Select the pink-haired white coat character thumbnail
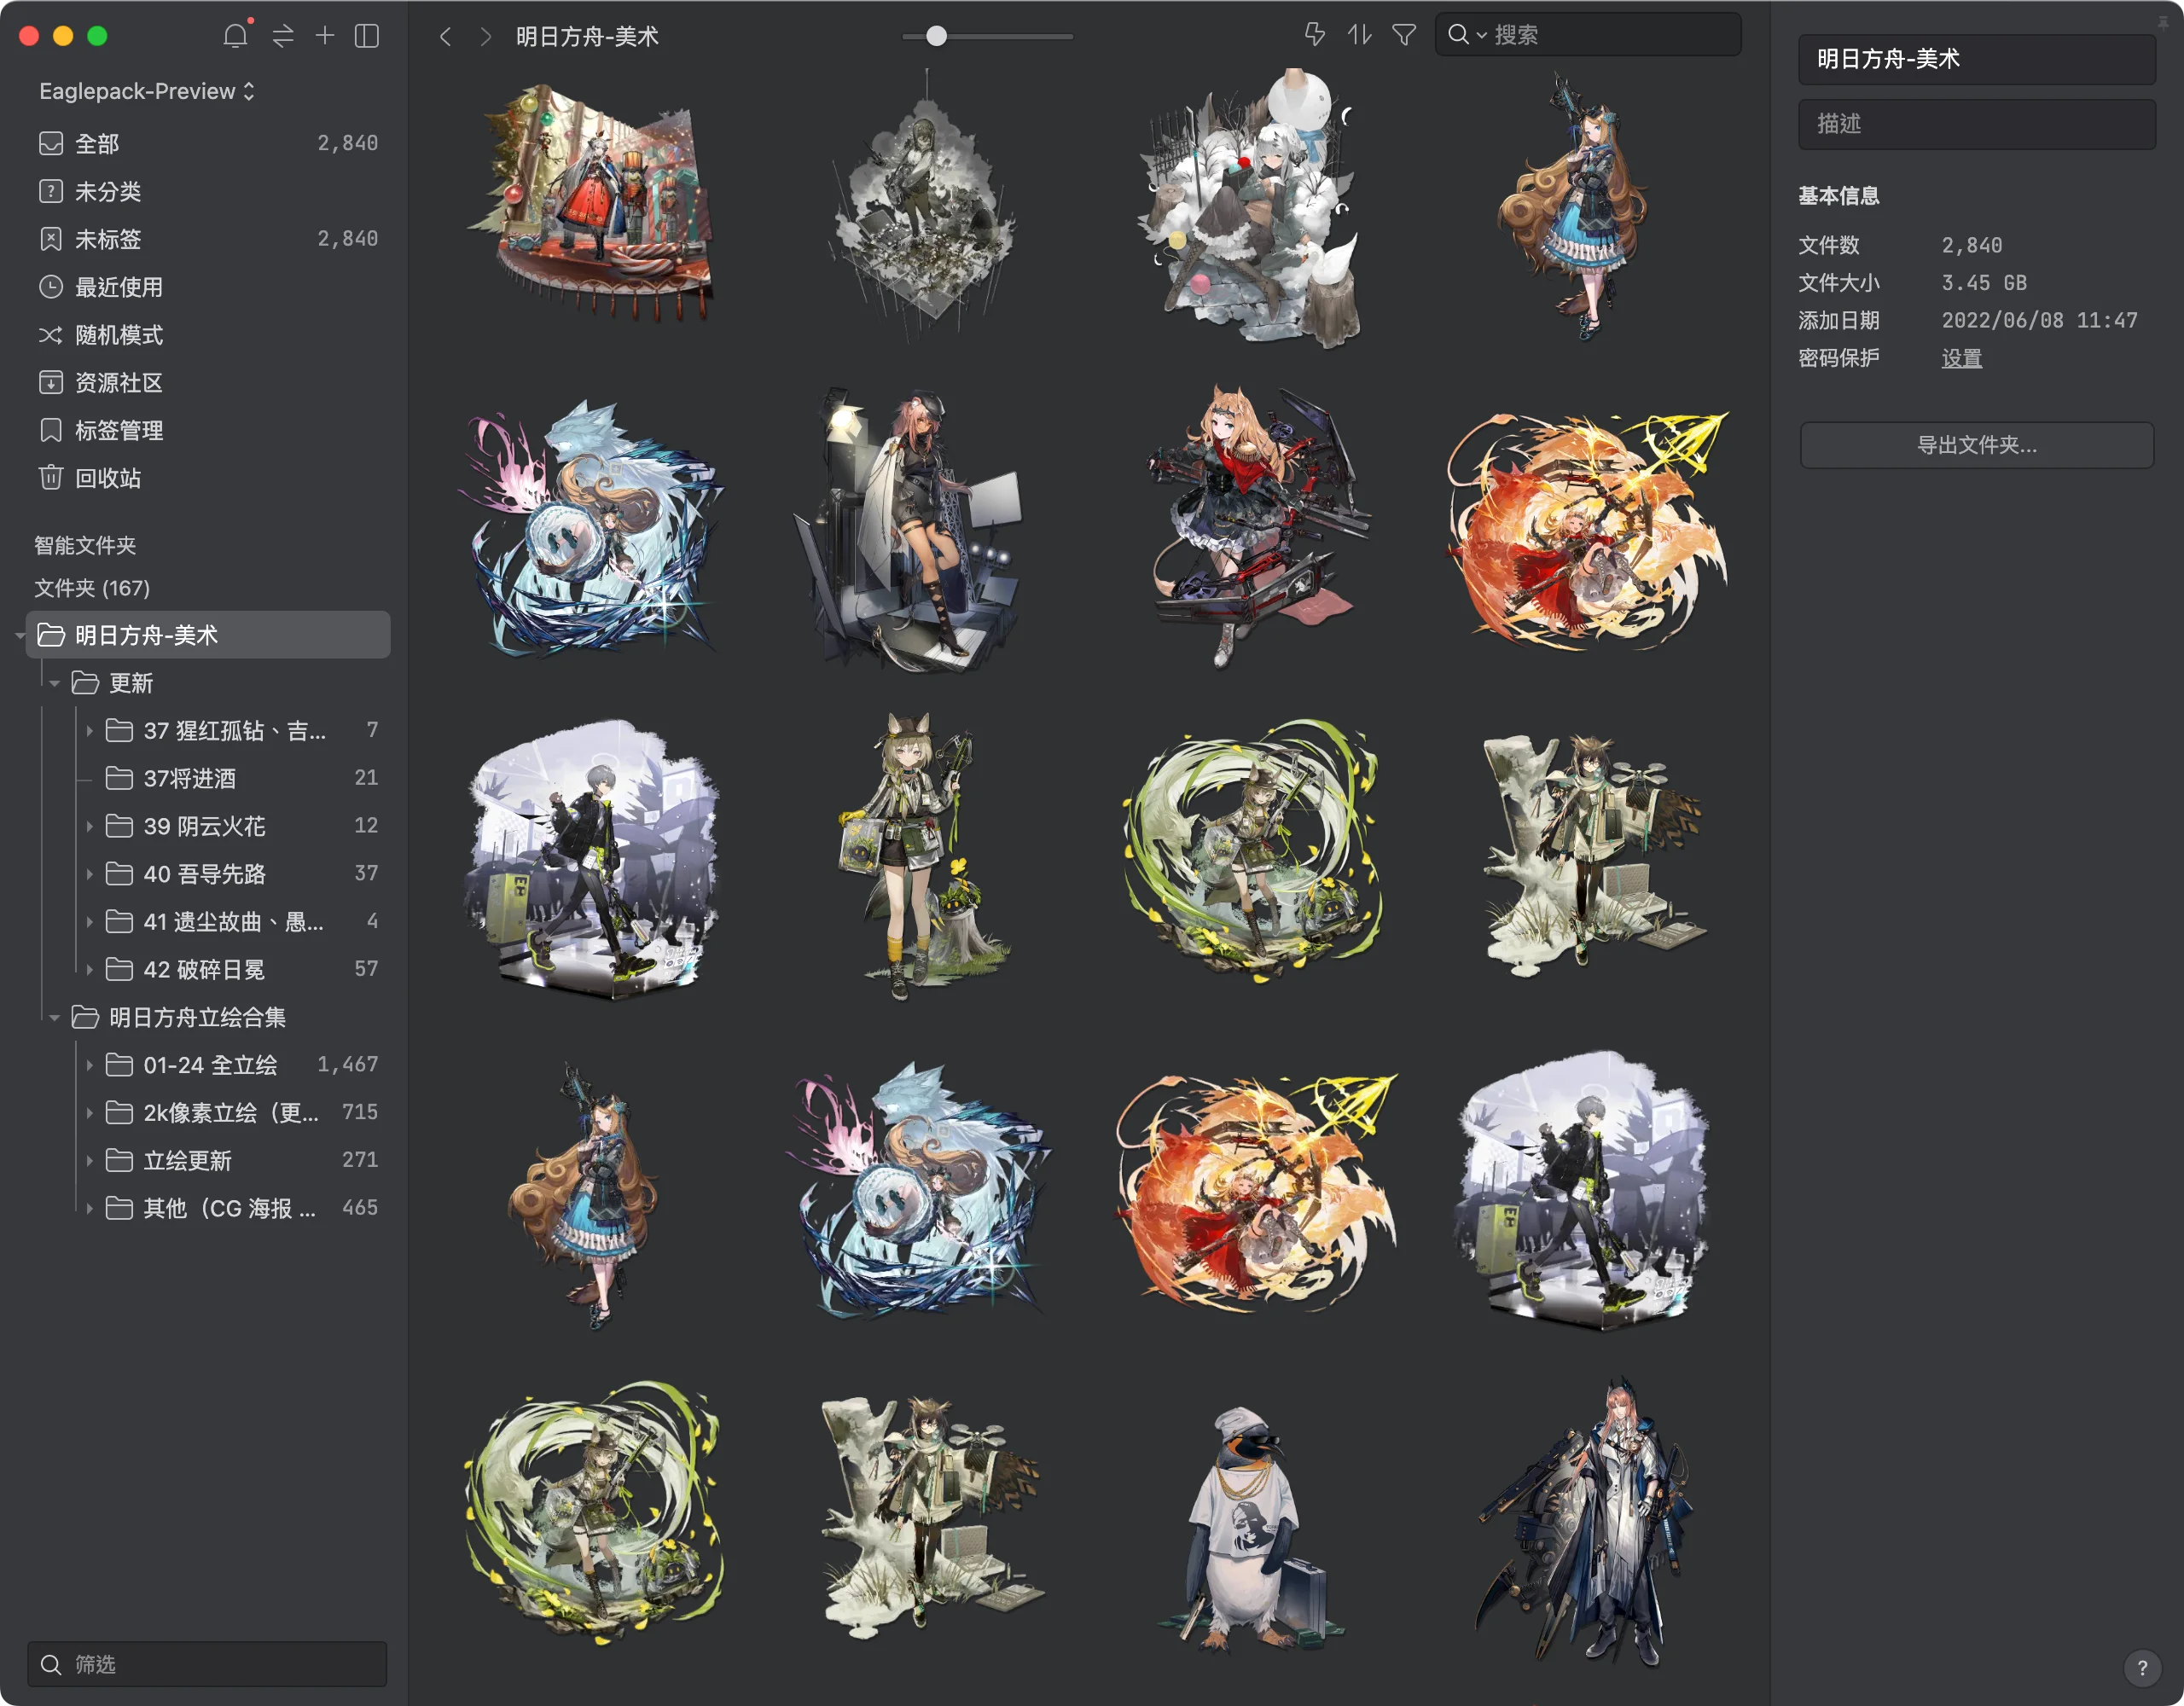The height and width of the screenshot is (1706, 2184). 1584,1524
